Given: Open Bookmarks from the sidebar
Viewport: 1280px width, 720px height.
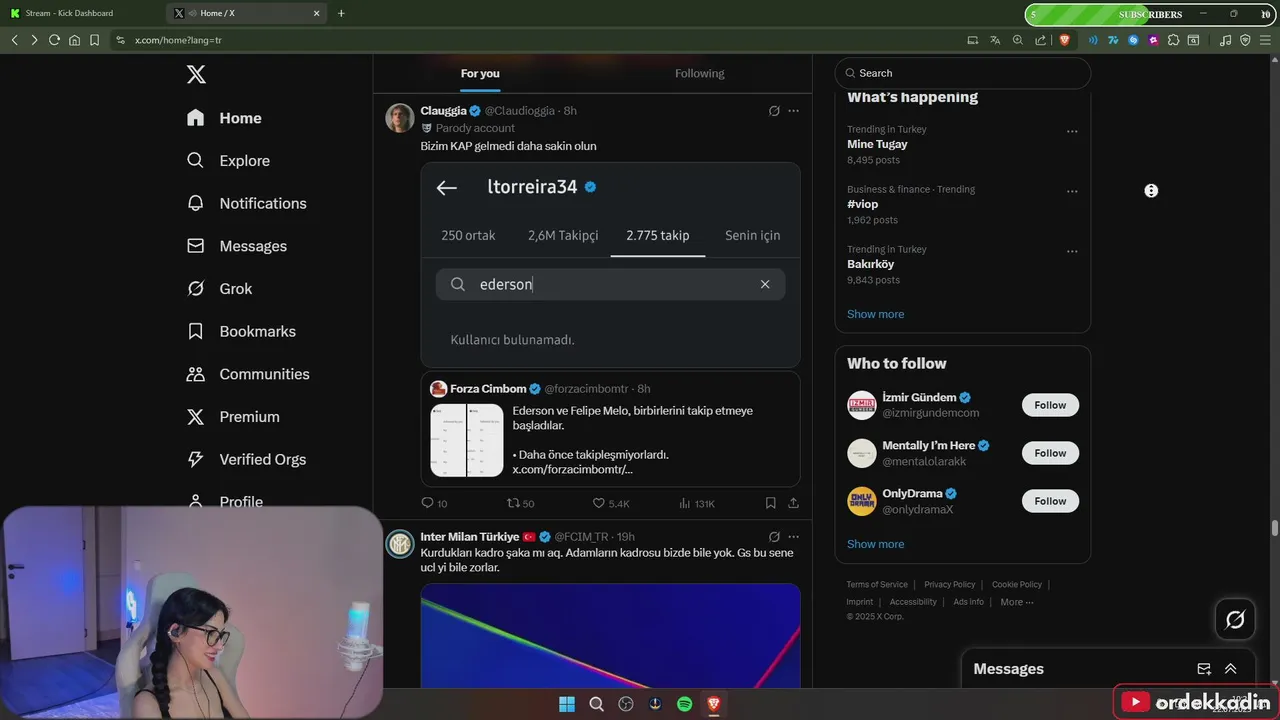Looking at the screenshot, I should click(241, 331).
